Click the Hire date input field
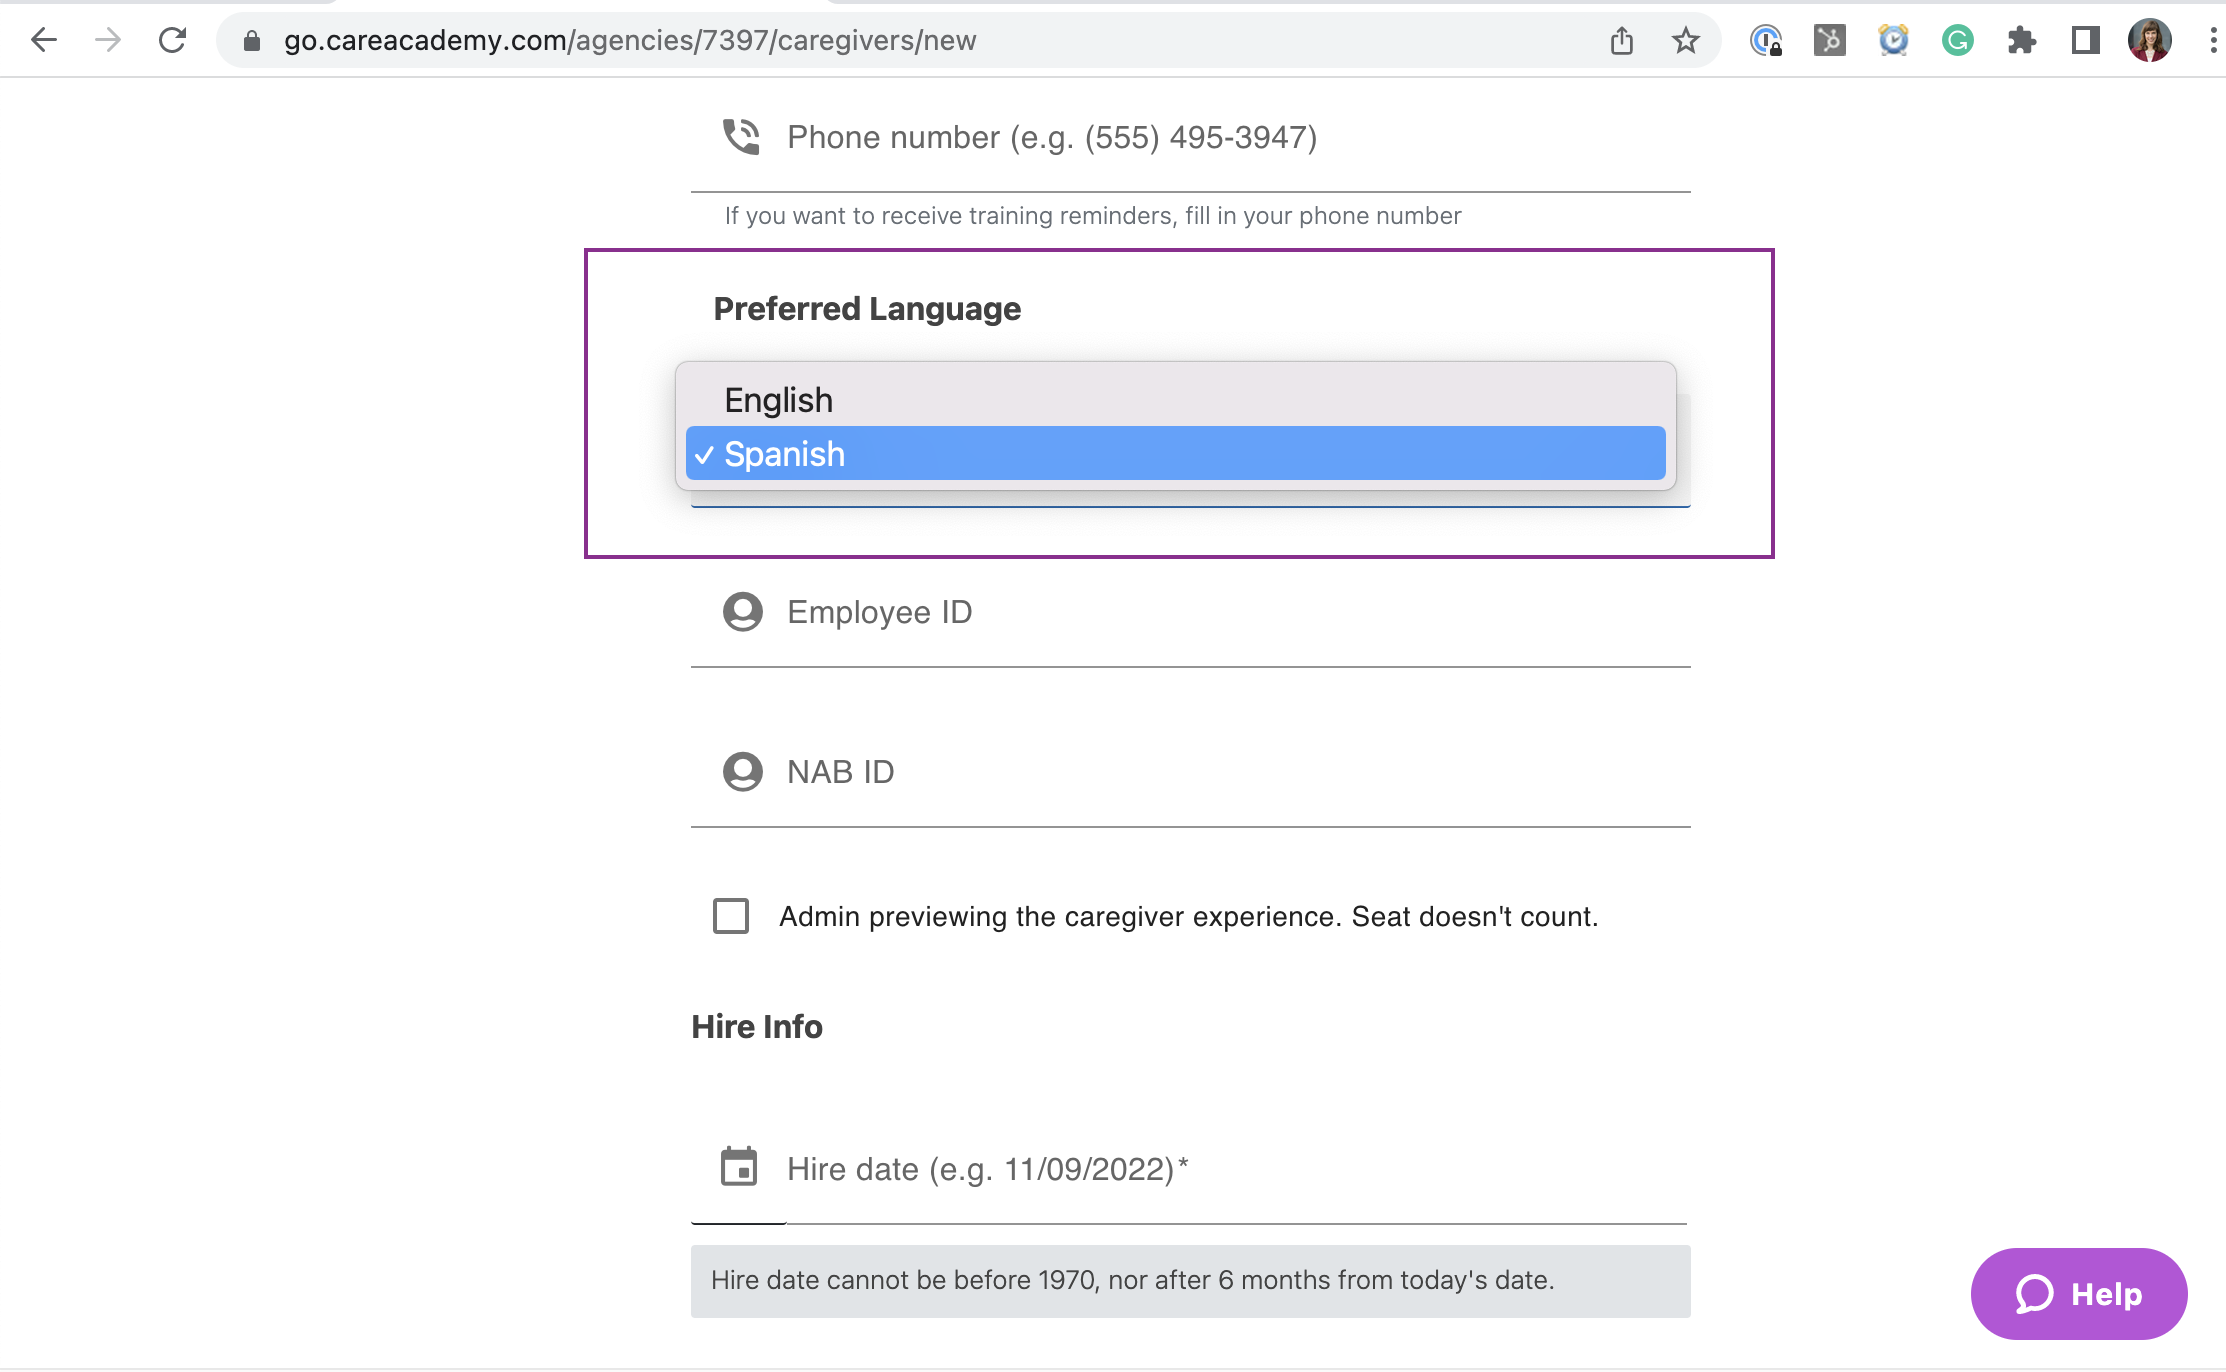The image size is (2226, 1372). (x=1190, y=1169)
